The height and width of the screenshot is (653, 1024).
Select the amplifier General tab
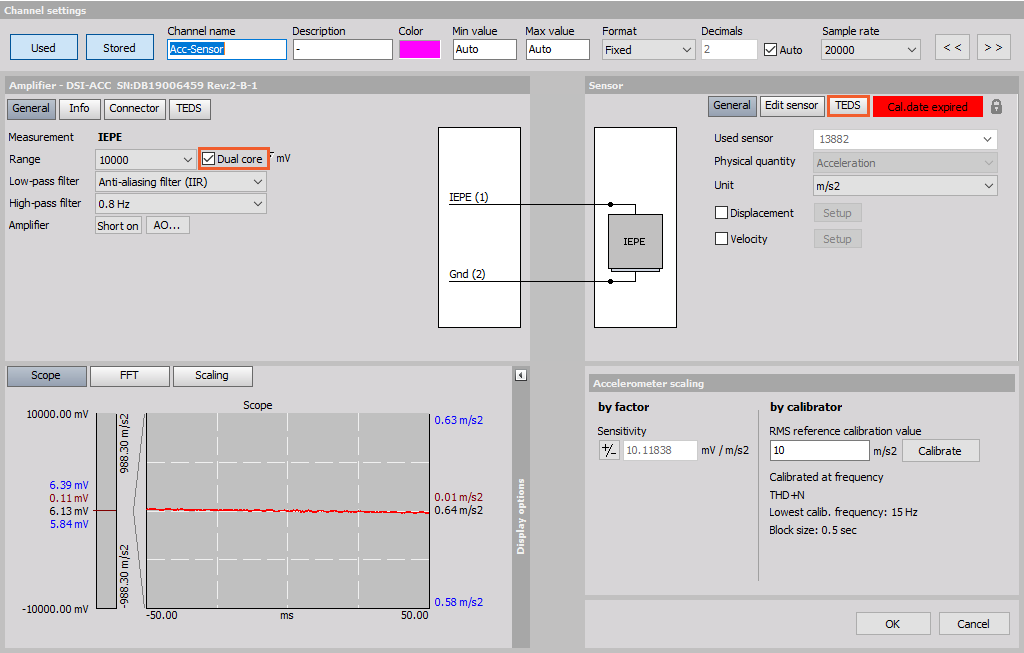pyautogui.click(x=31, y=108)
